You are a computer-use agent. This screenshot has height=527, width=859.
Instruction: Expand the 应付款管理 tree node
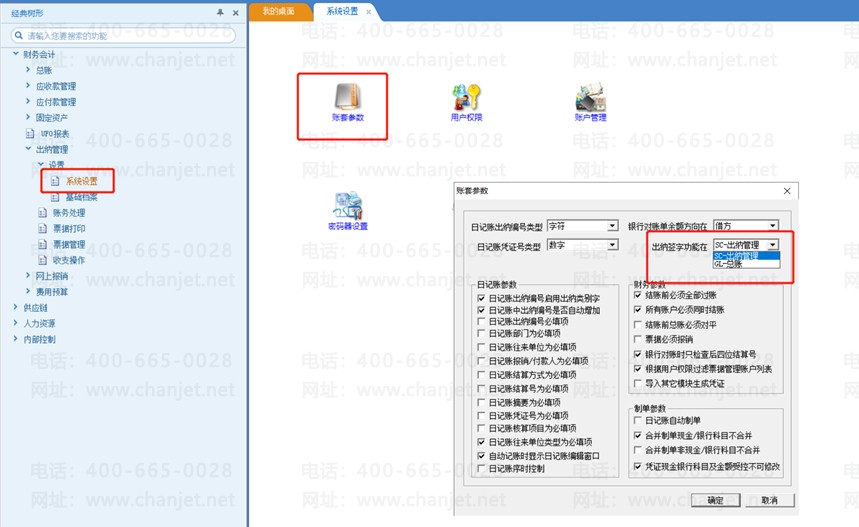click(28, 101)
